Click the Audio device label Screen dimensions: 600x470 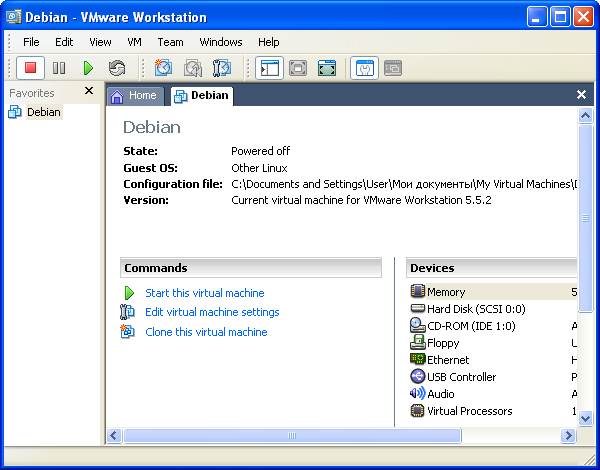coord(441,394)
